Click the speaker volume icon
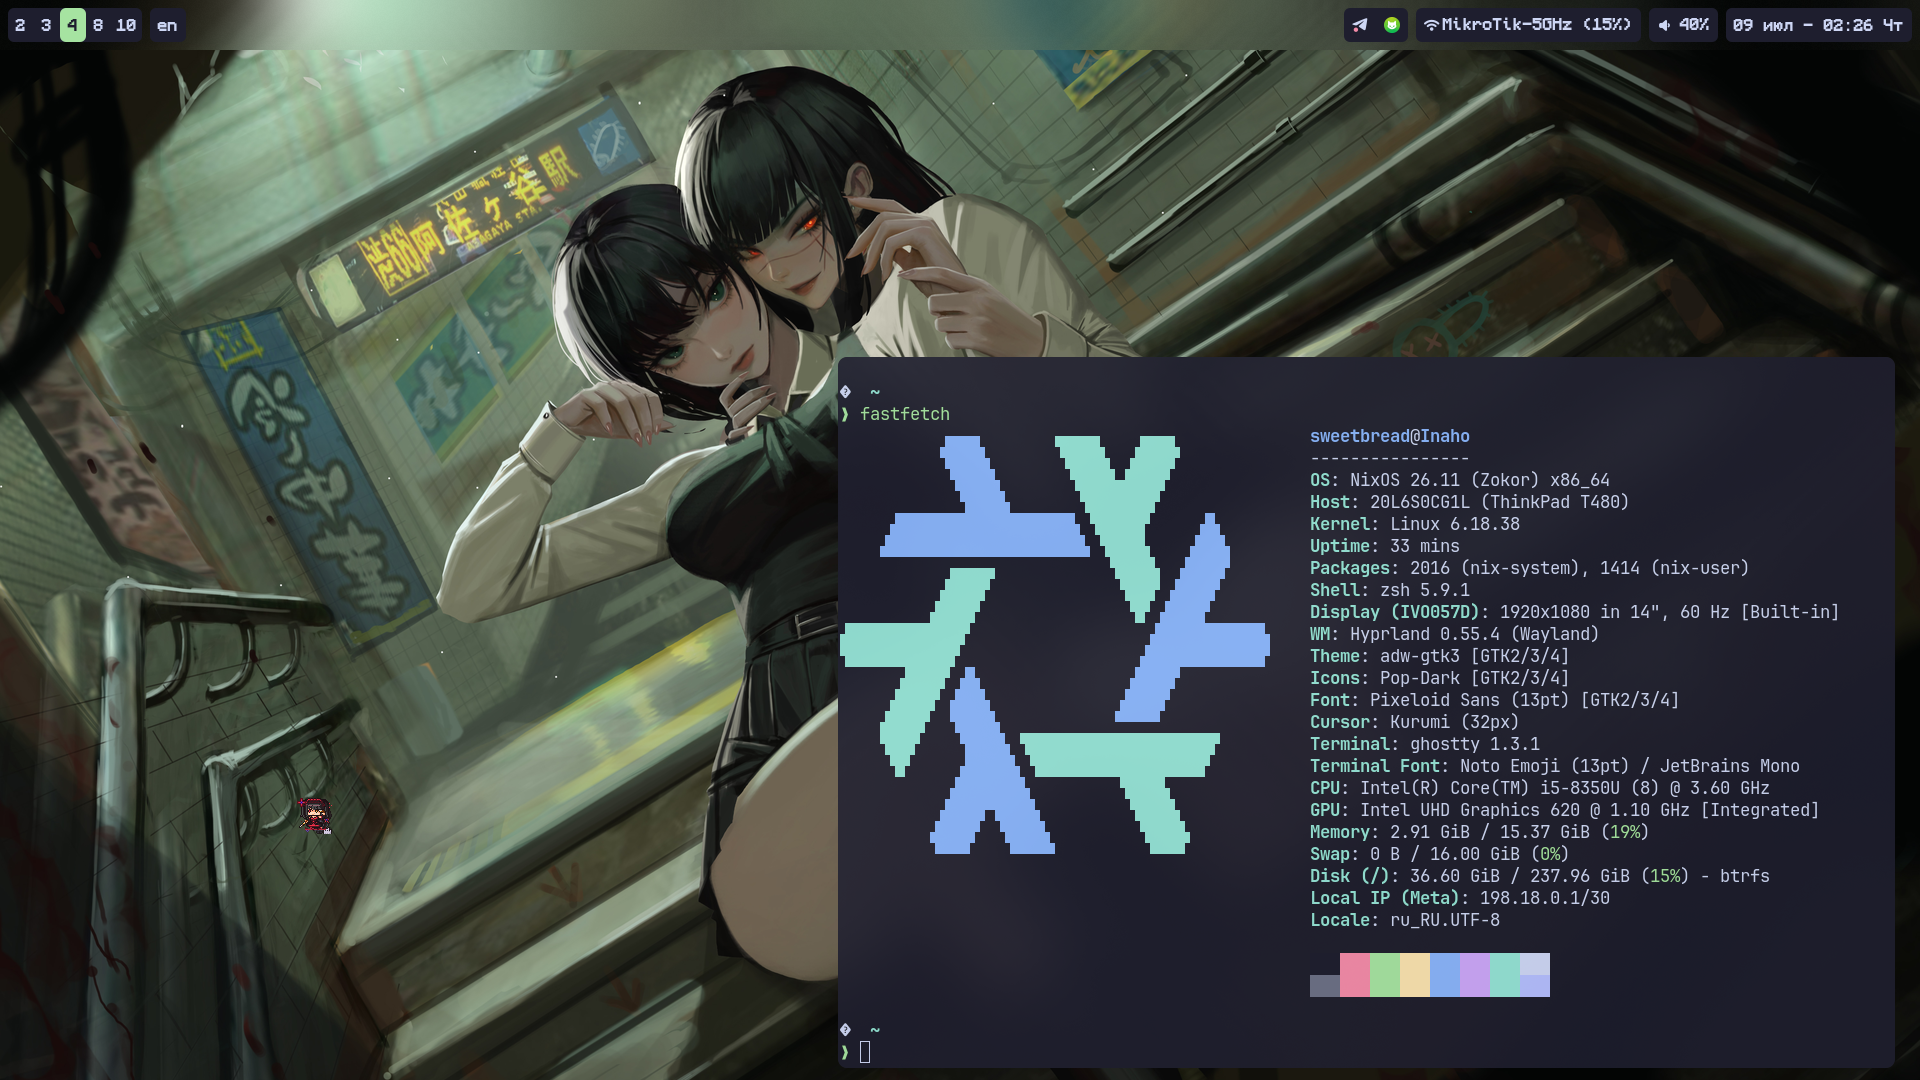 point(1664,25)
